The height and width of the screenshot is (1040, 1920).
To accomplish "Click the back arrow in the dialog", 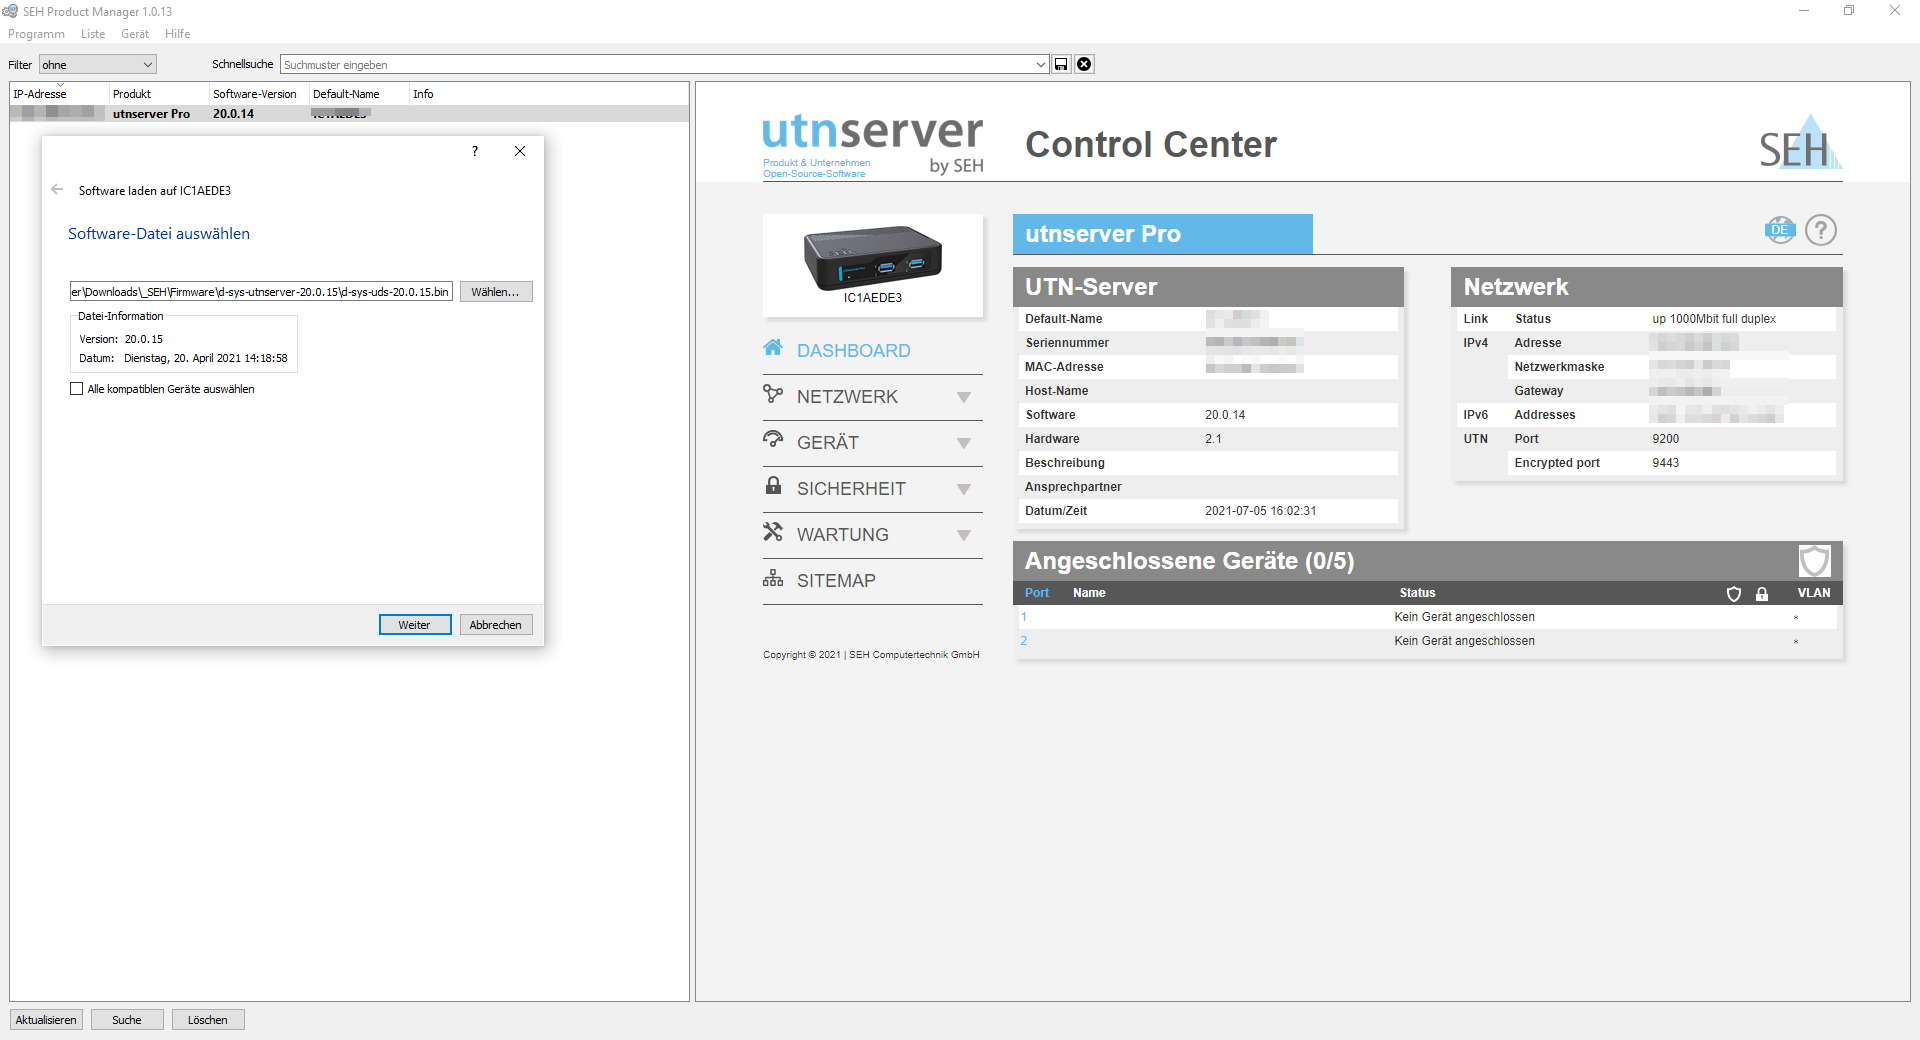I will 57,190.
